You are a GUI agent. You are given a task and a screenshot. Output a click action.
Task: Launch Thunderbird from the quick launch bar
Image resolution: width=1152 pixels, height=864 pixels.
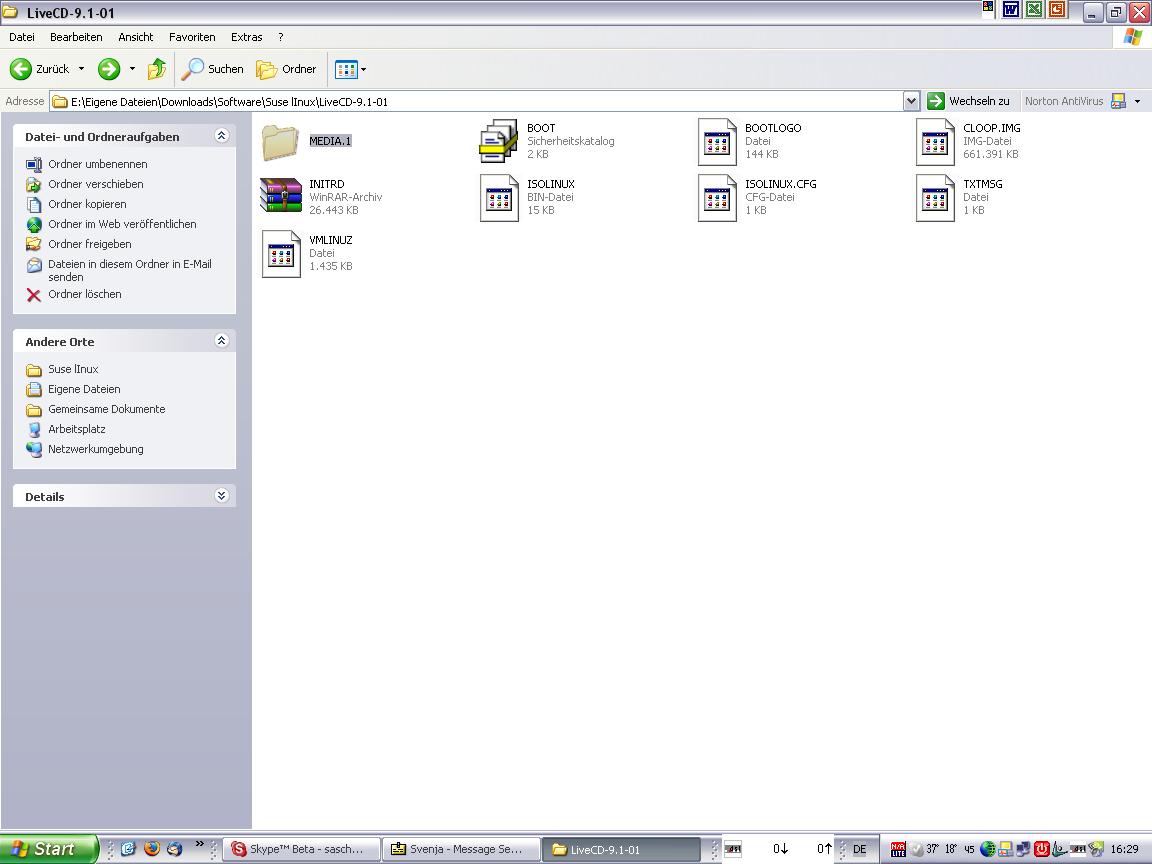[174, 849]
